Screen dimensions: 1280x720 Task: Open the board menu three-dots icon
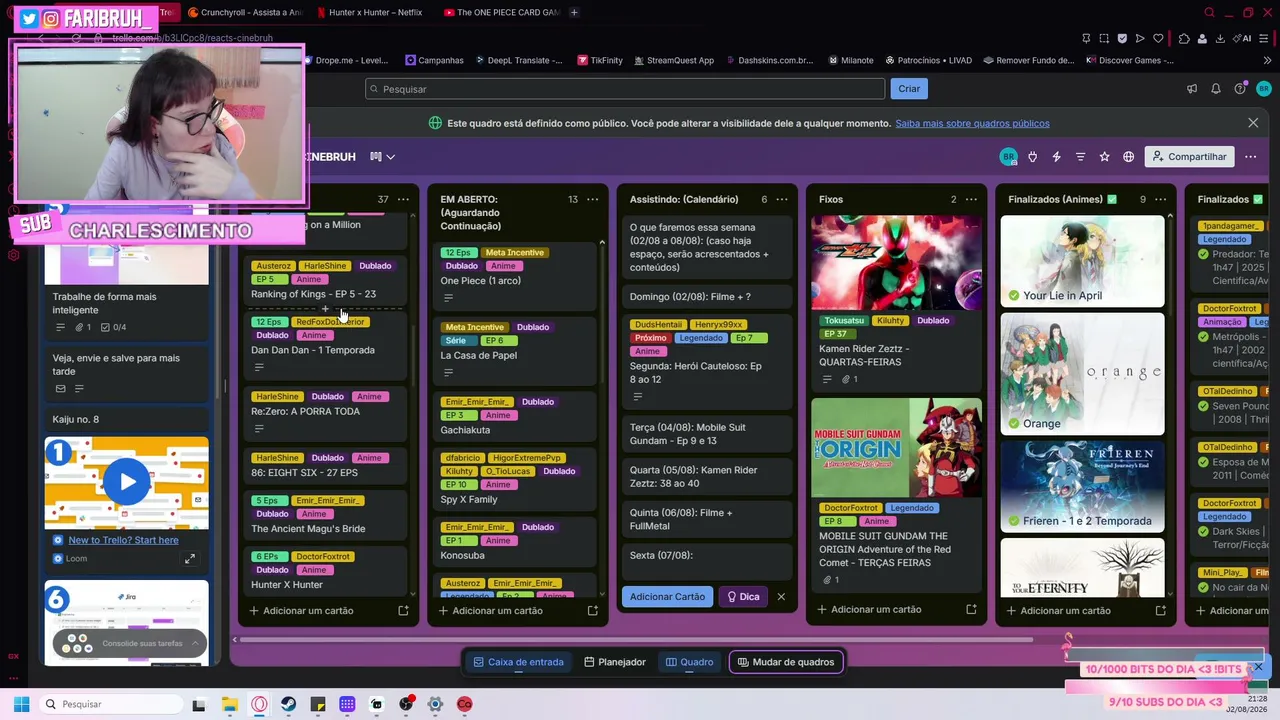pyautogui.click(x=1250, y=157)
